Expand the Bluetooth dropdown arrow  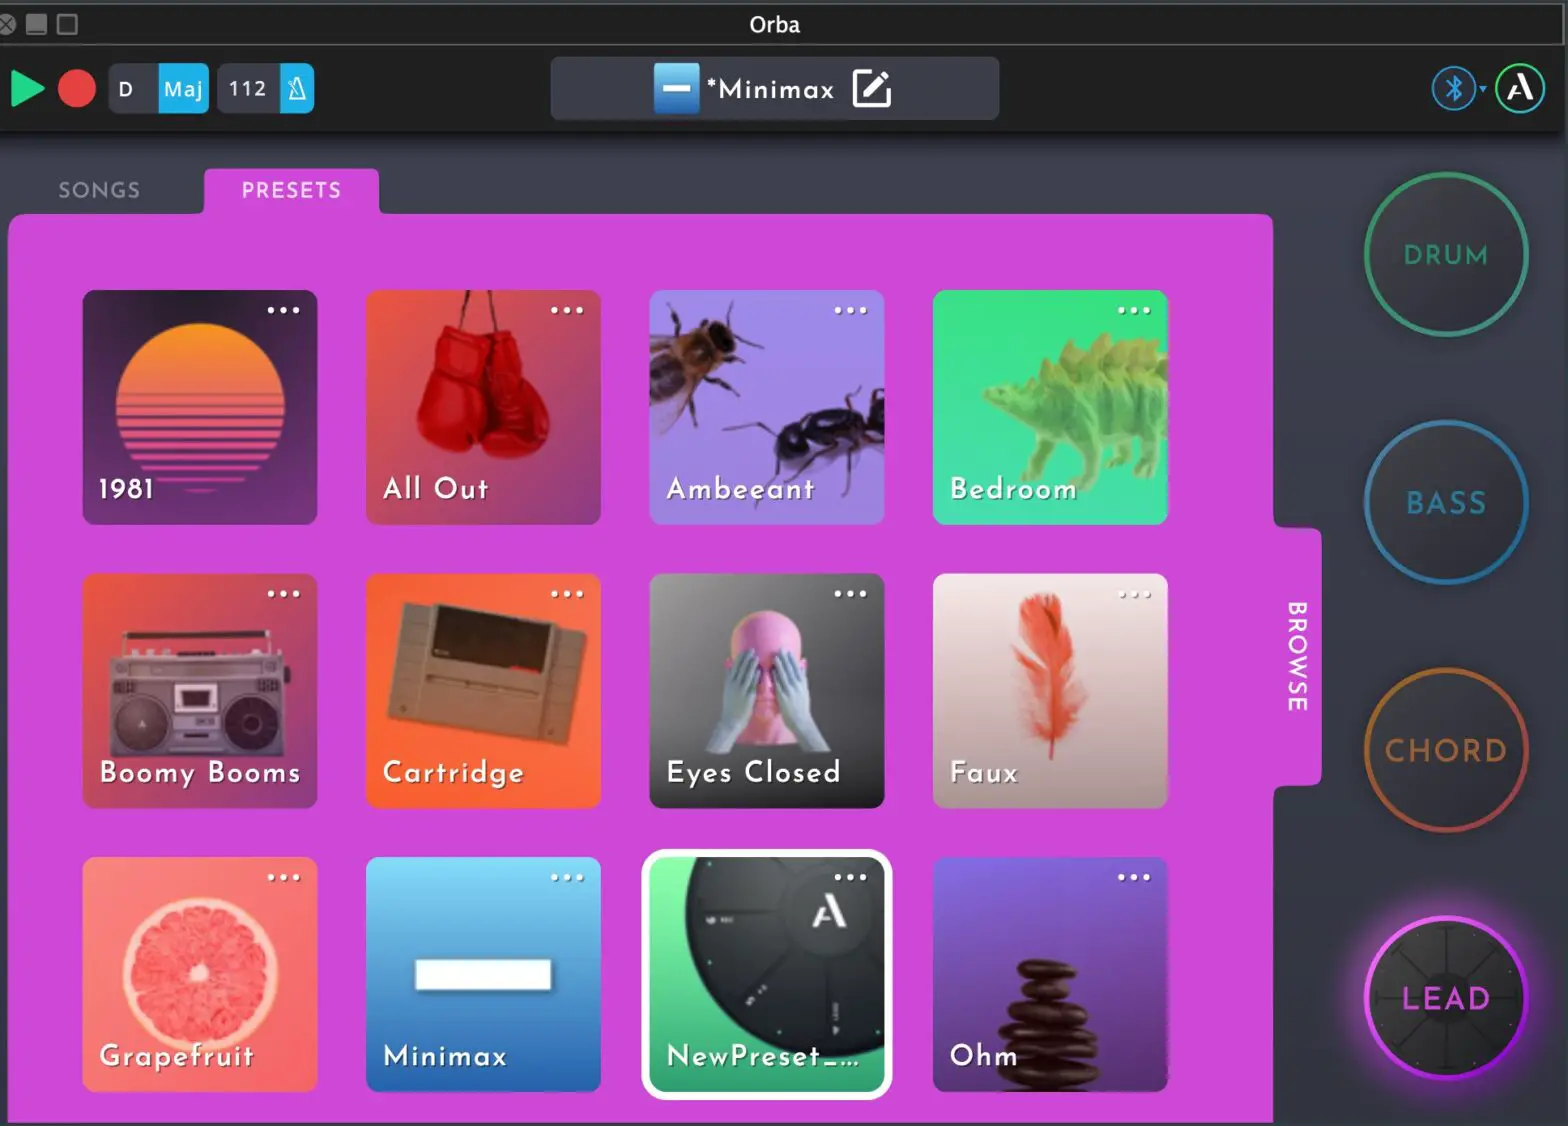1483,89
